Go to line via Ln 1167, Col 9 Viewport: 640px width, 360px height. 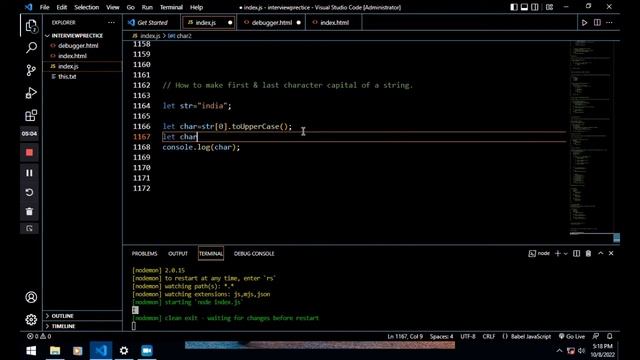[405, 336]
